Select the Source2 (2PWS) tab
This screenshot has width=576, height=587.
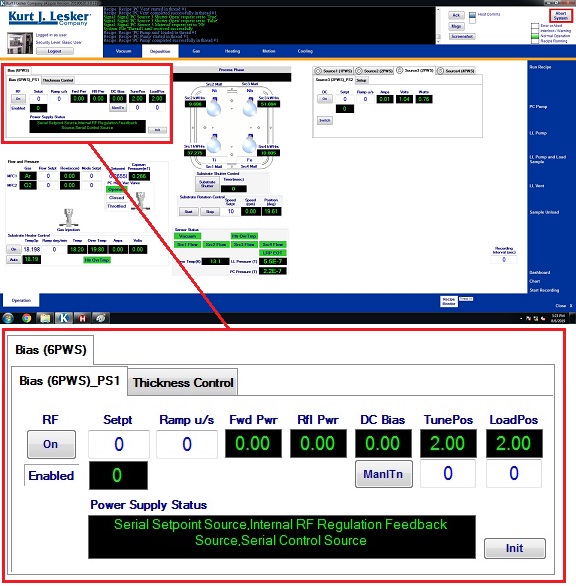pos(374,71)
